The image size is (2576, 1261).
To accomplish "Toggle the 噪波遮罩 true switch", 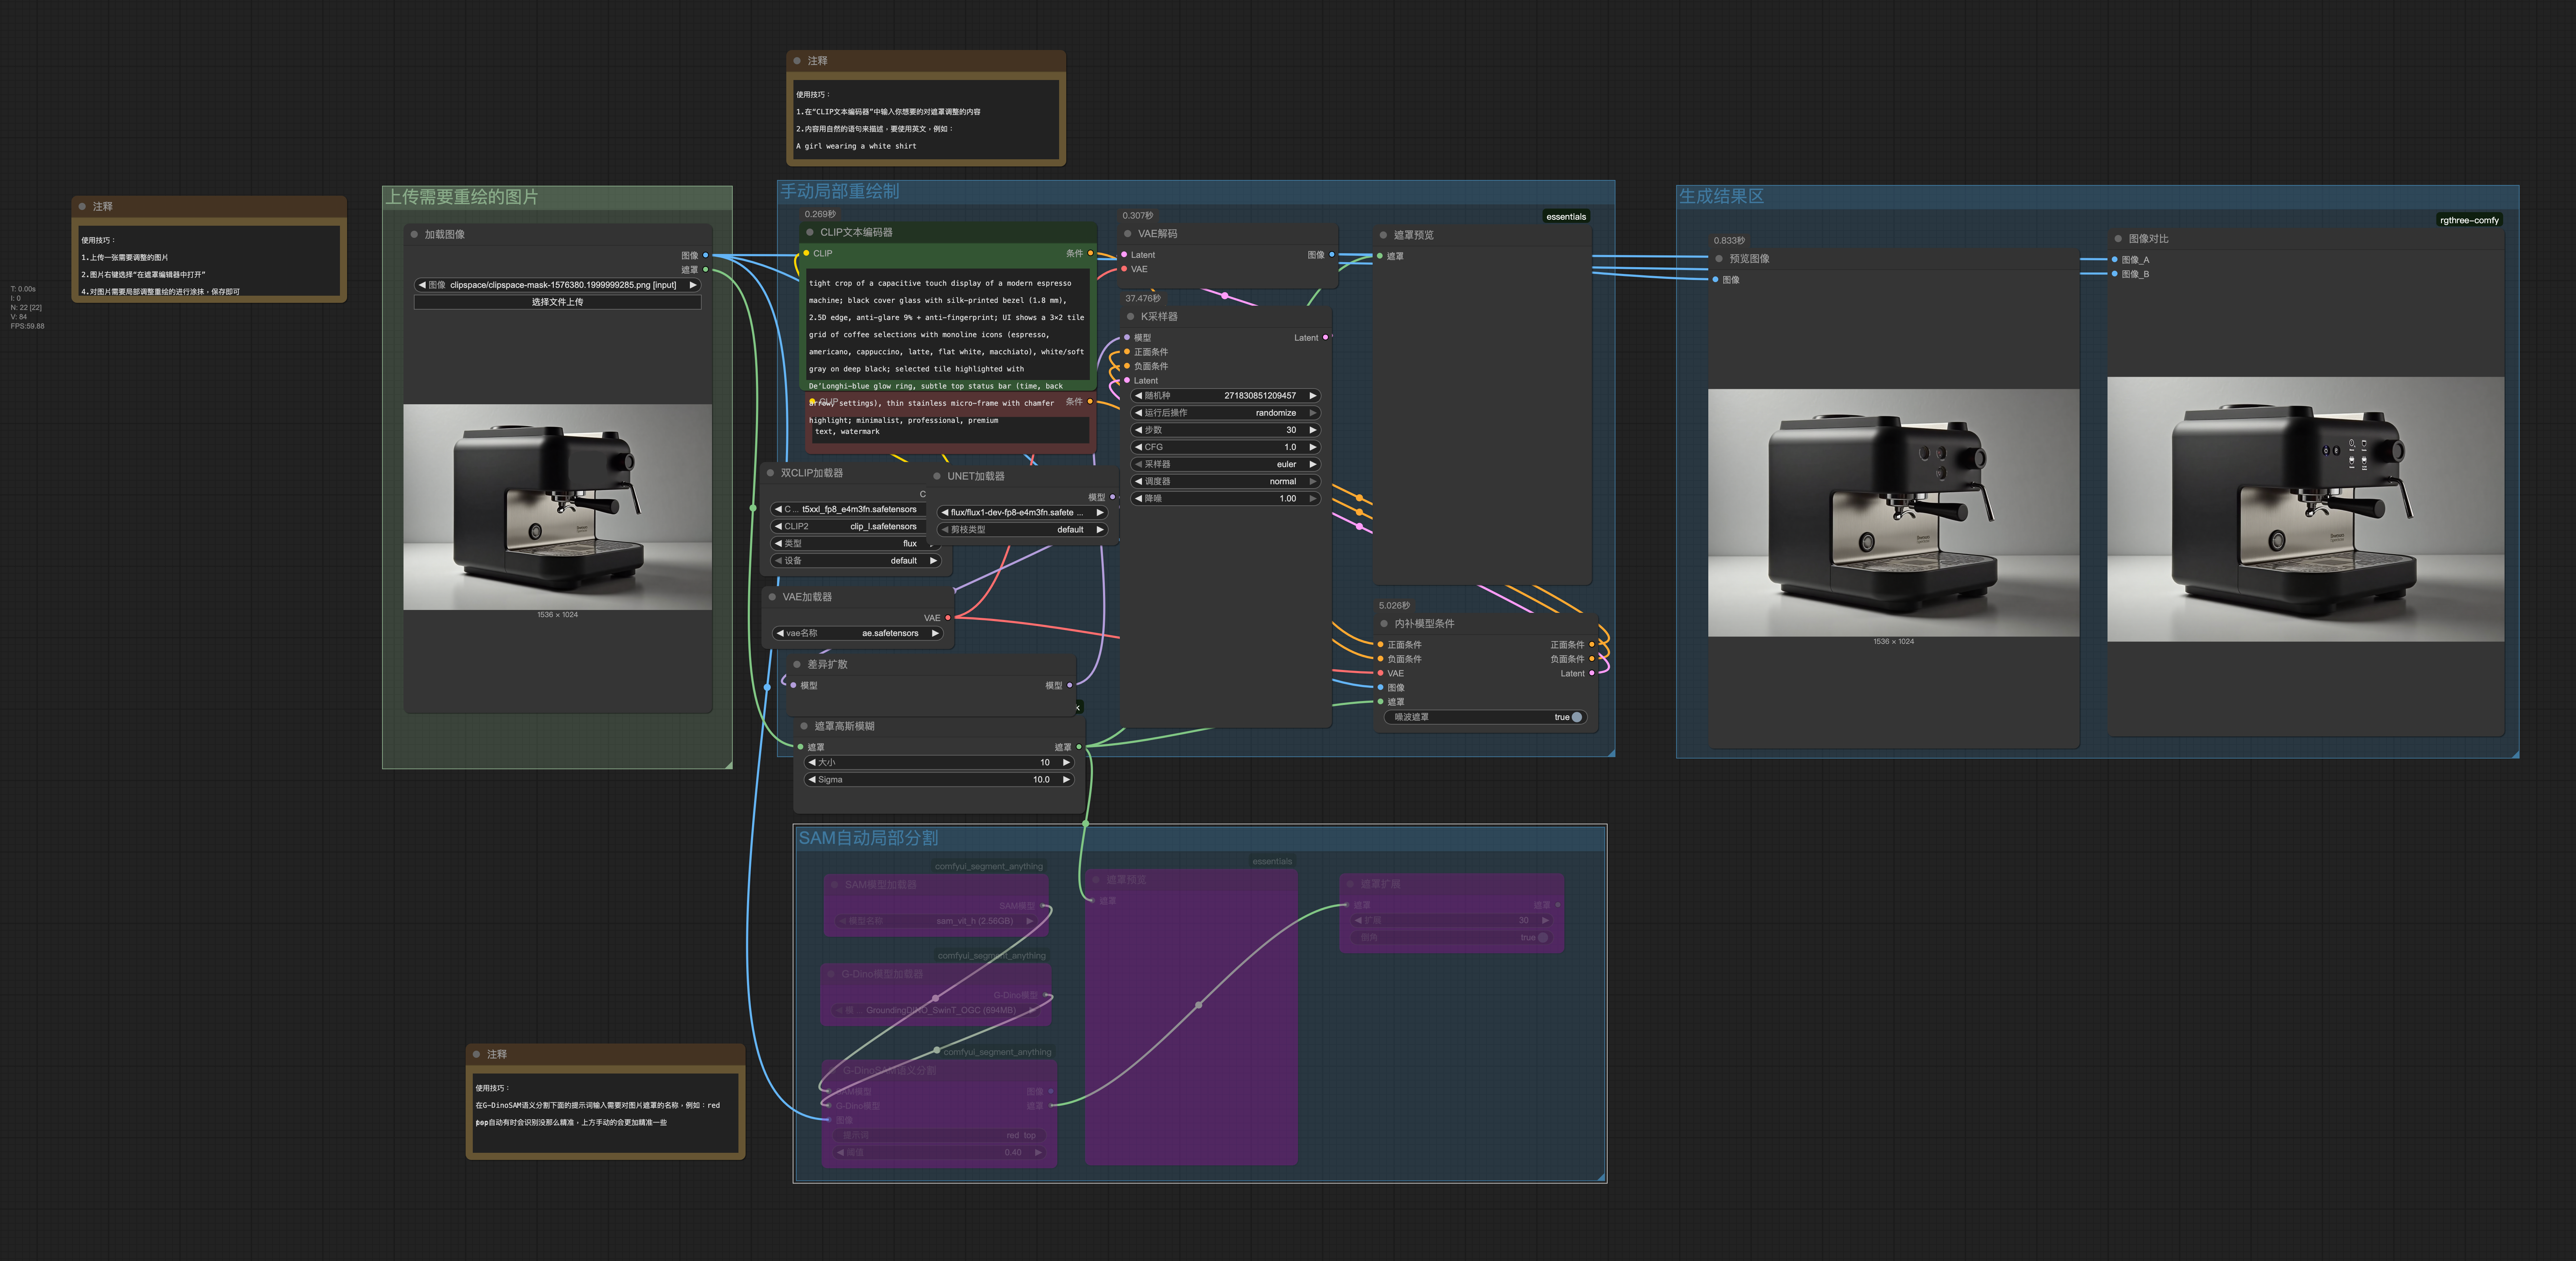I will 1576,717.
